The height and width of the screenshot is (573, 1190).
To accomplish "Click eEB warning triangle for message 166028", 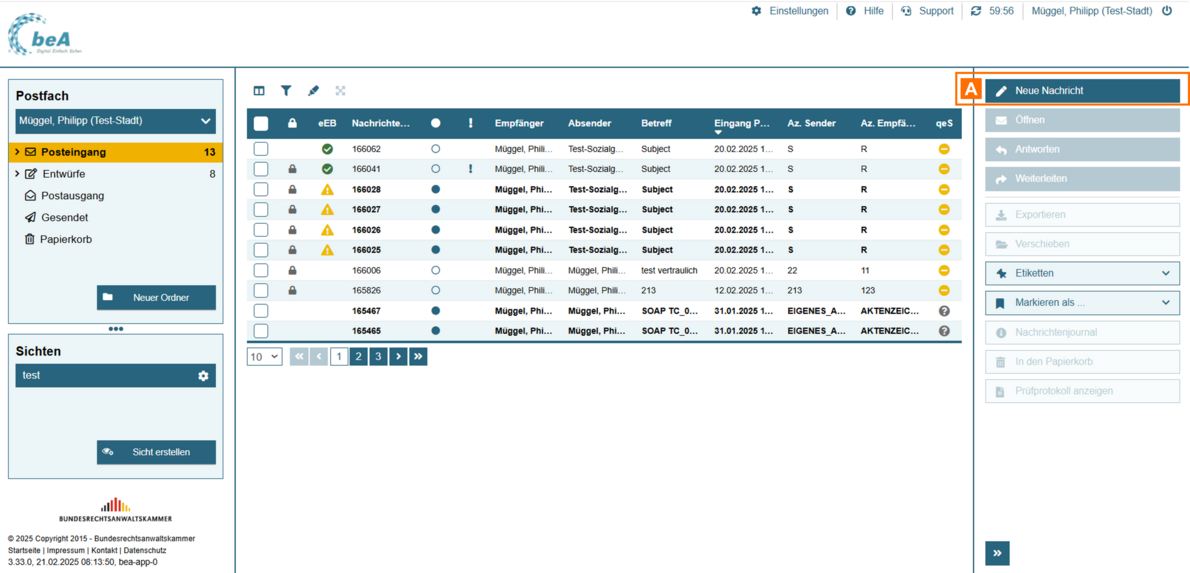I will (327, 189).
